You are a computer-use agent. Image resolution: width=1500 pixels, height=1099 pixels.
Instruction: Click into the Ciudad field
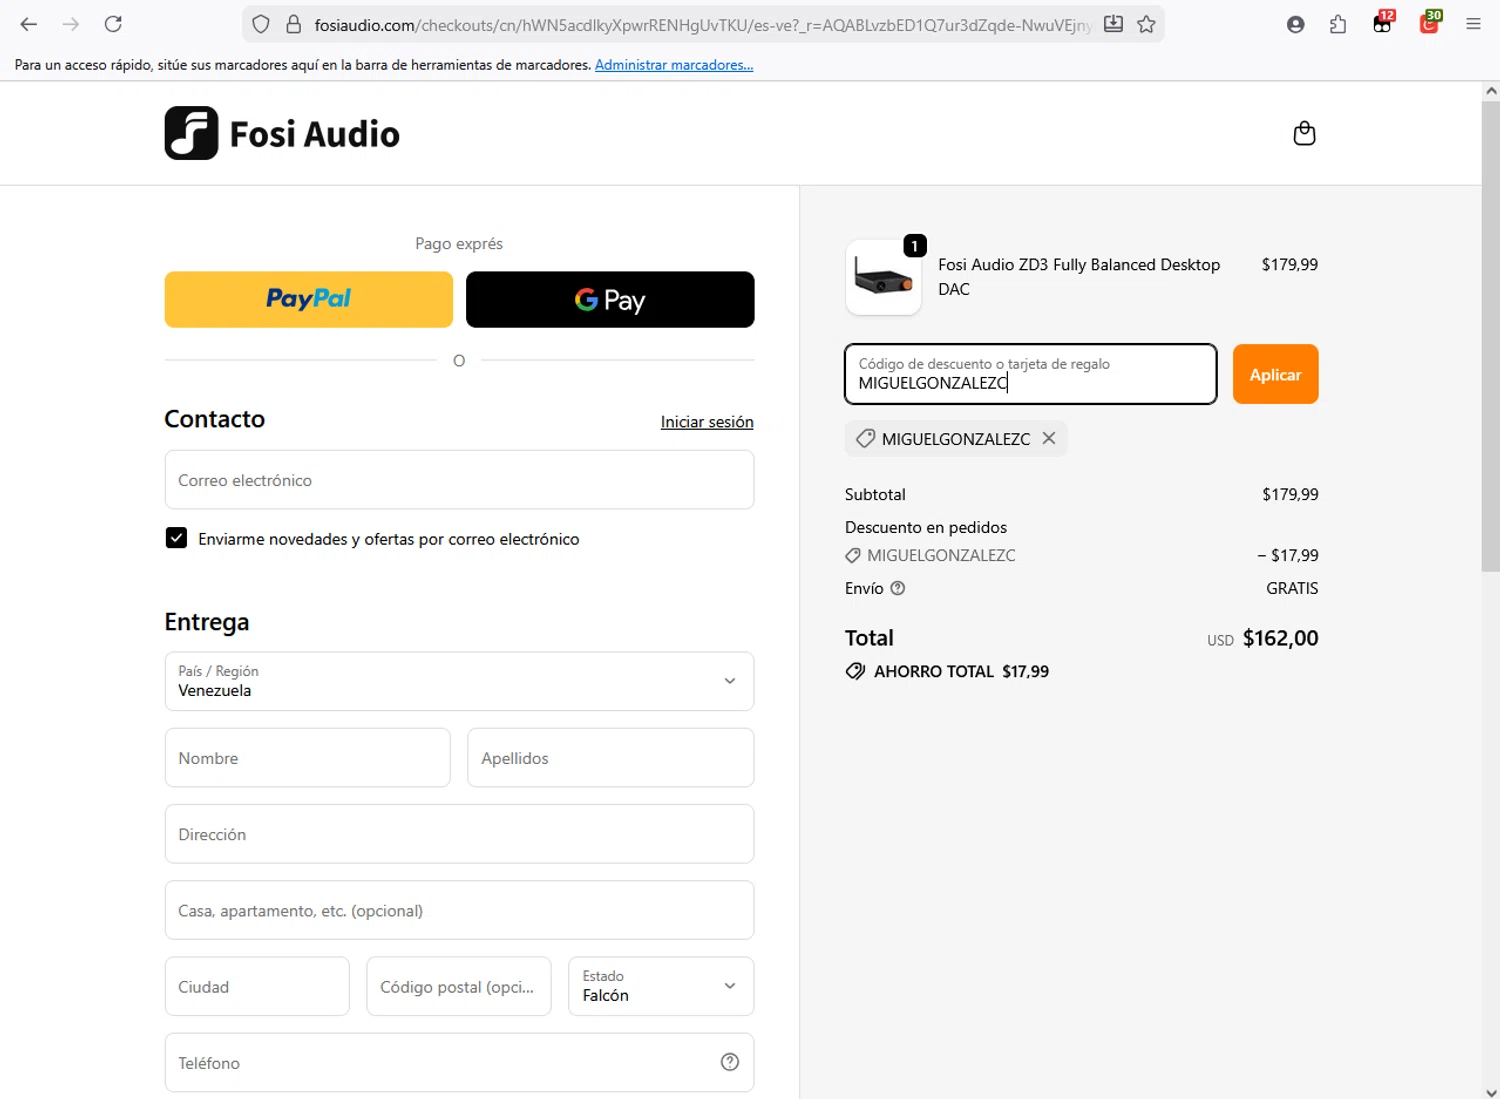257,986
